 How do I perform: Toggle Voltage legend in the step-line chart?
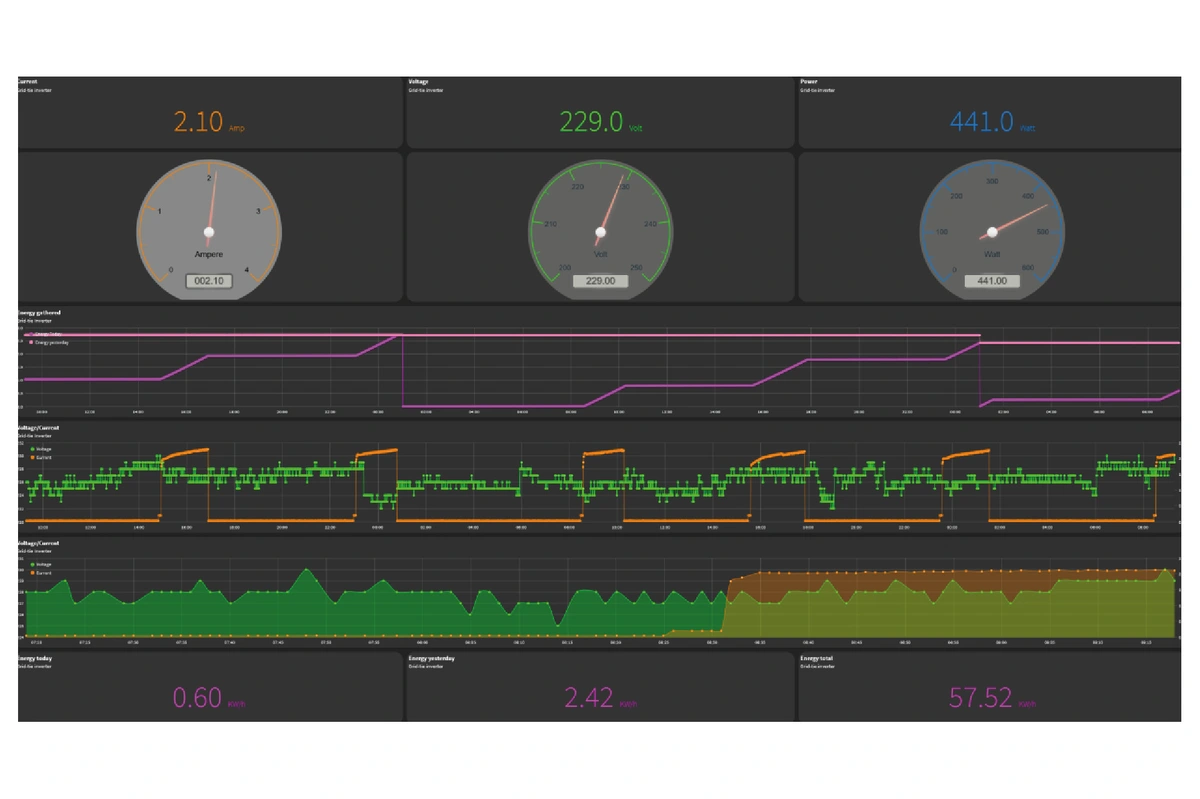tap(41, 449)
